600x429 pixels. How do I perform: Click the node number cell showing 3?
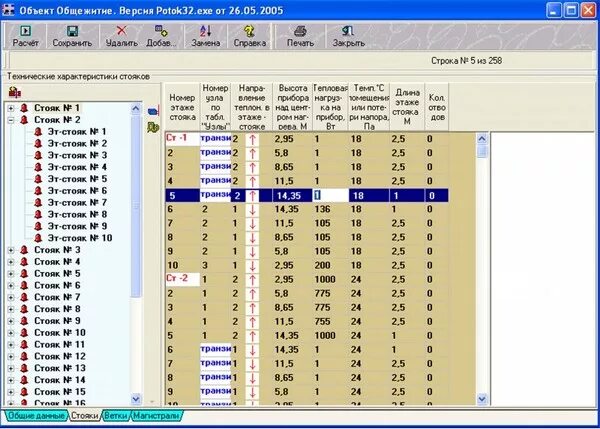tap(215, 266)
